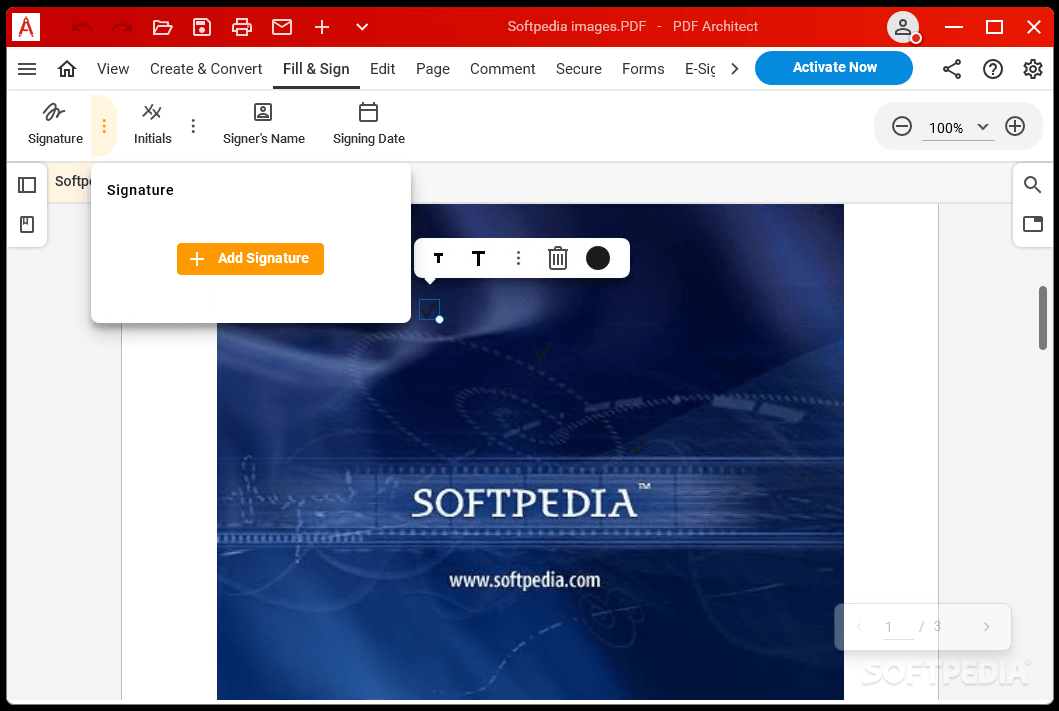Click the plus icon in title bar

[322, 27]
